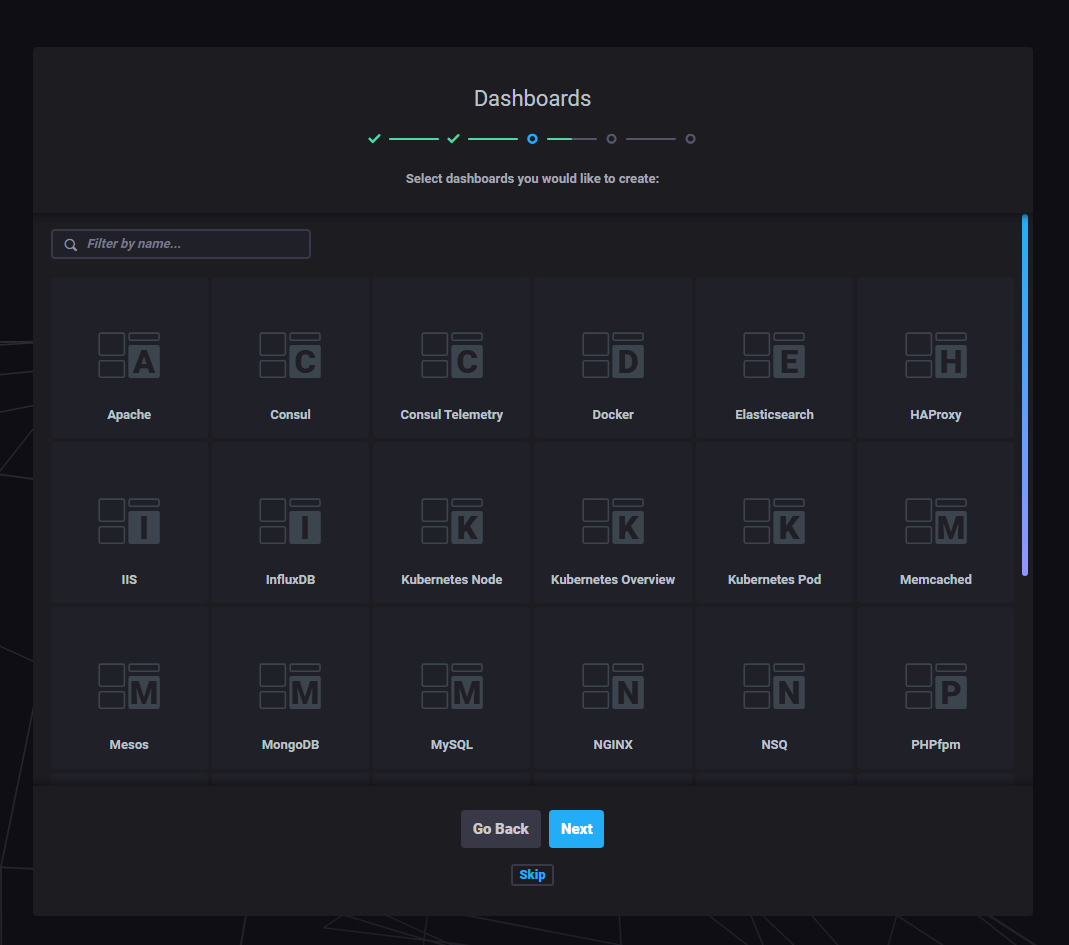Screen dimensions: 1069x945
Task: Select the Apache dashboard card icon
Action: [129, 355]
